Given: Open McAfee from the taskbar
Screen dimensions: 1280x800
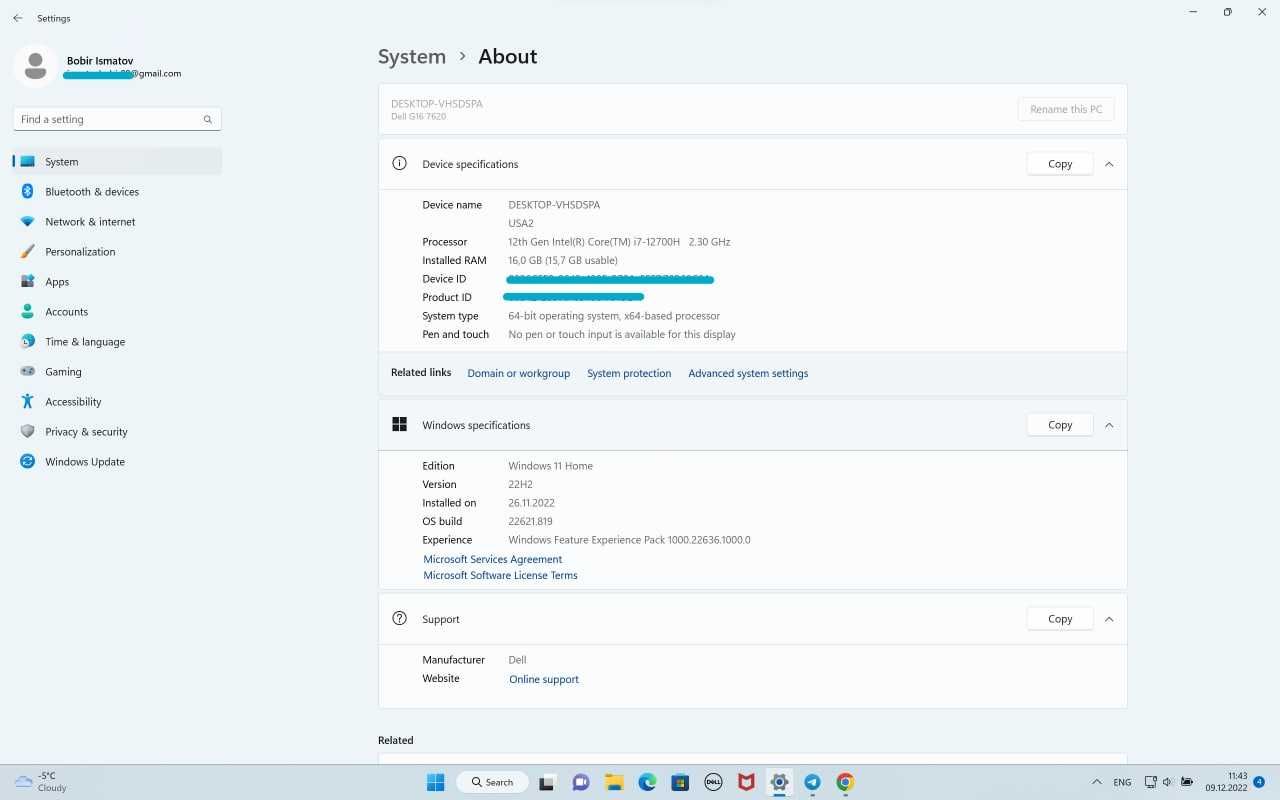Looking at the screenshot, I should tap(746, 782).
